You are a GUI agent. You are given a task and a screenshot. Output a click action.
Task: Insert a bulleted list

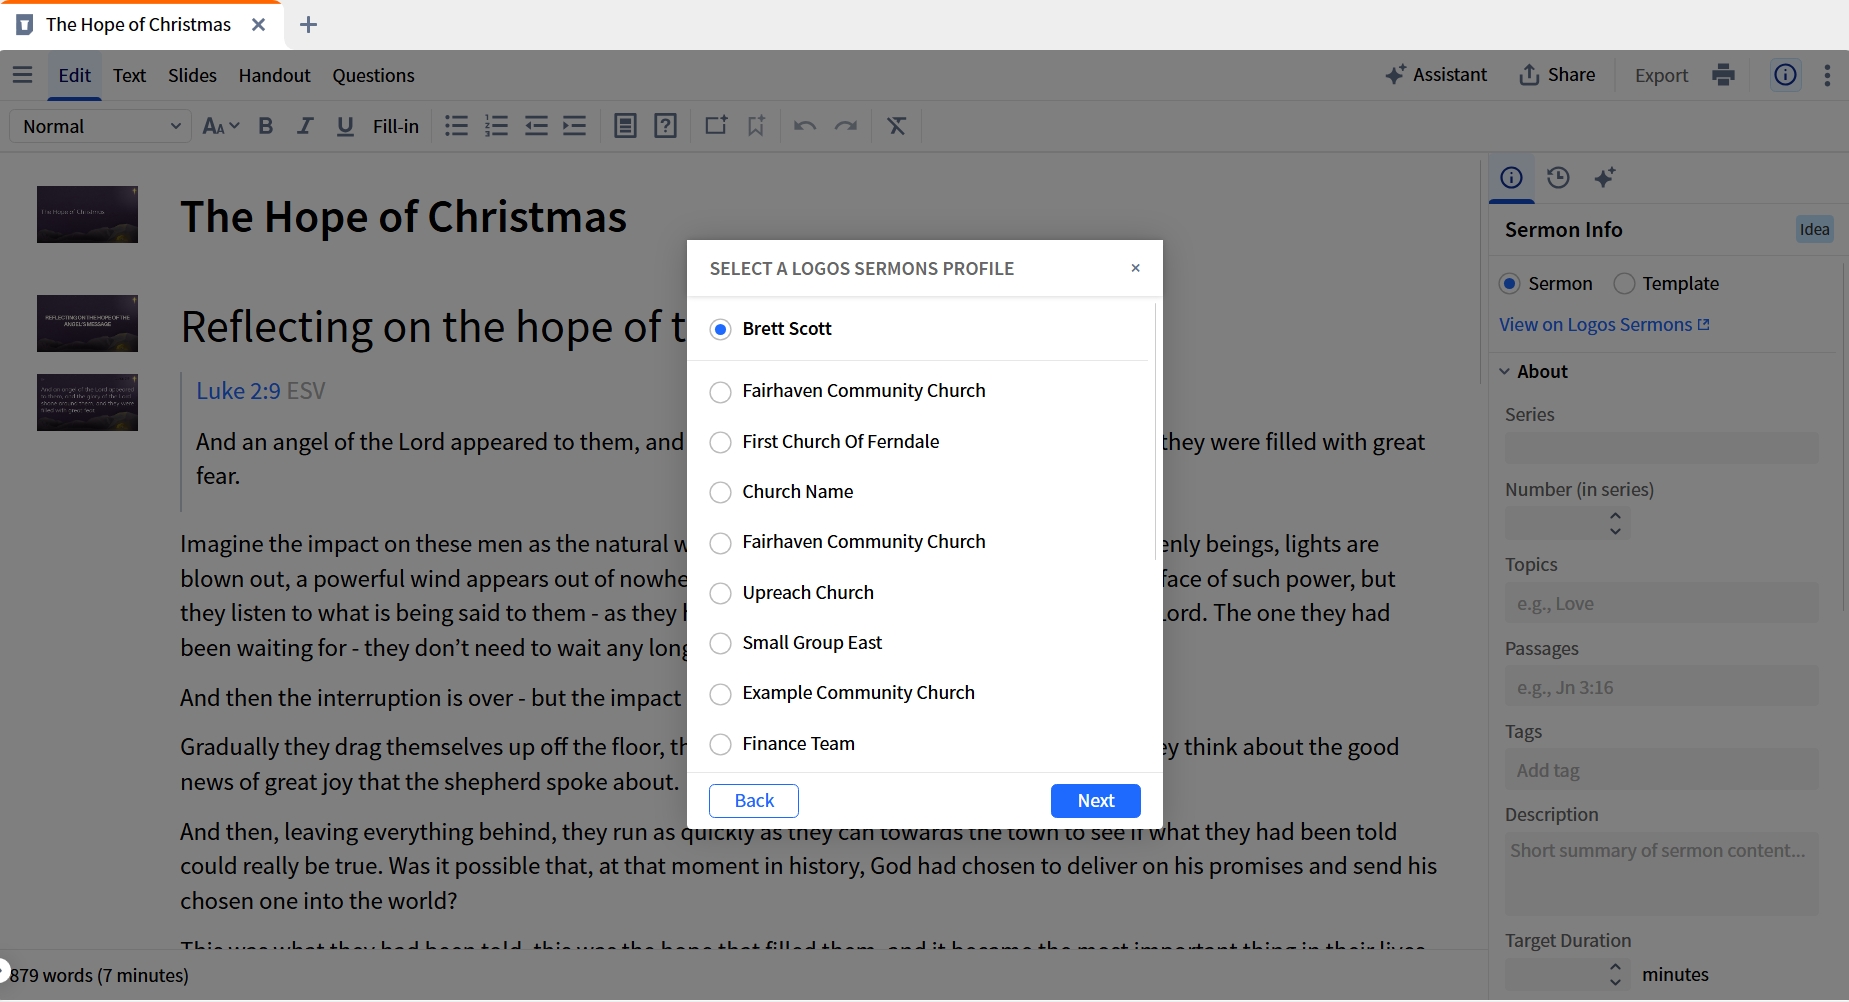456,126
